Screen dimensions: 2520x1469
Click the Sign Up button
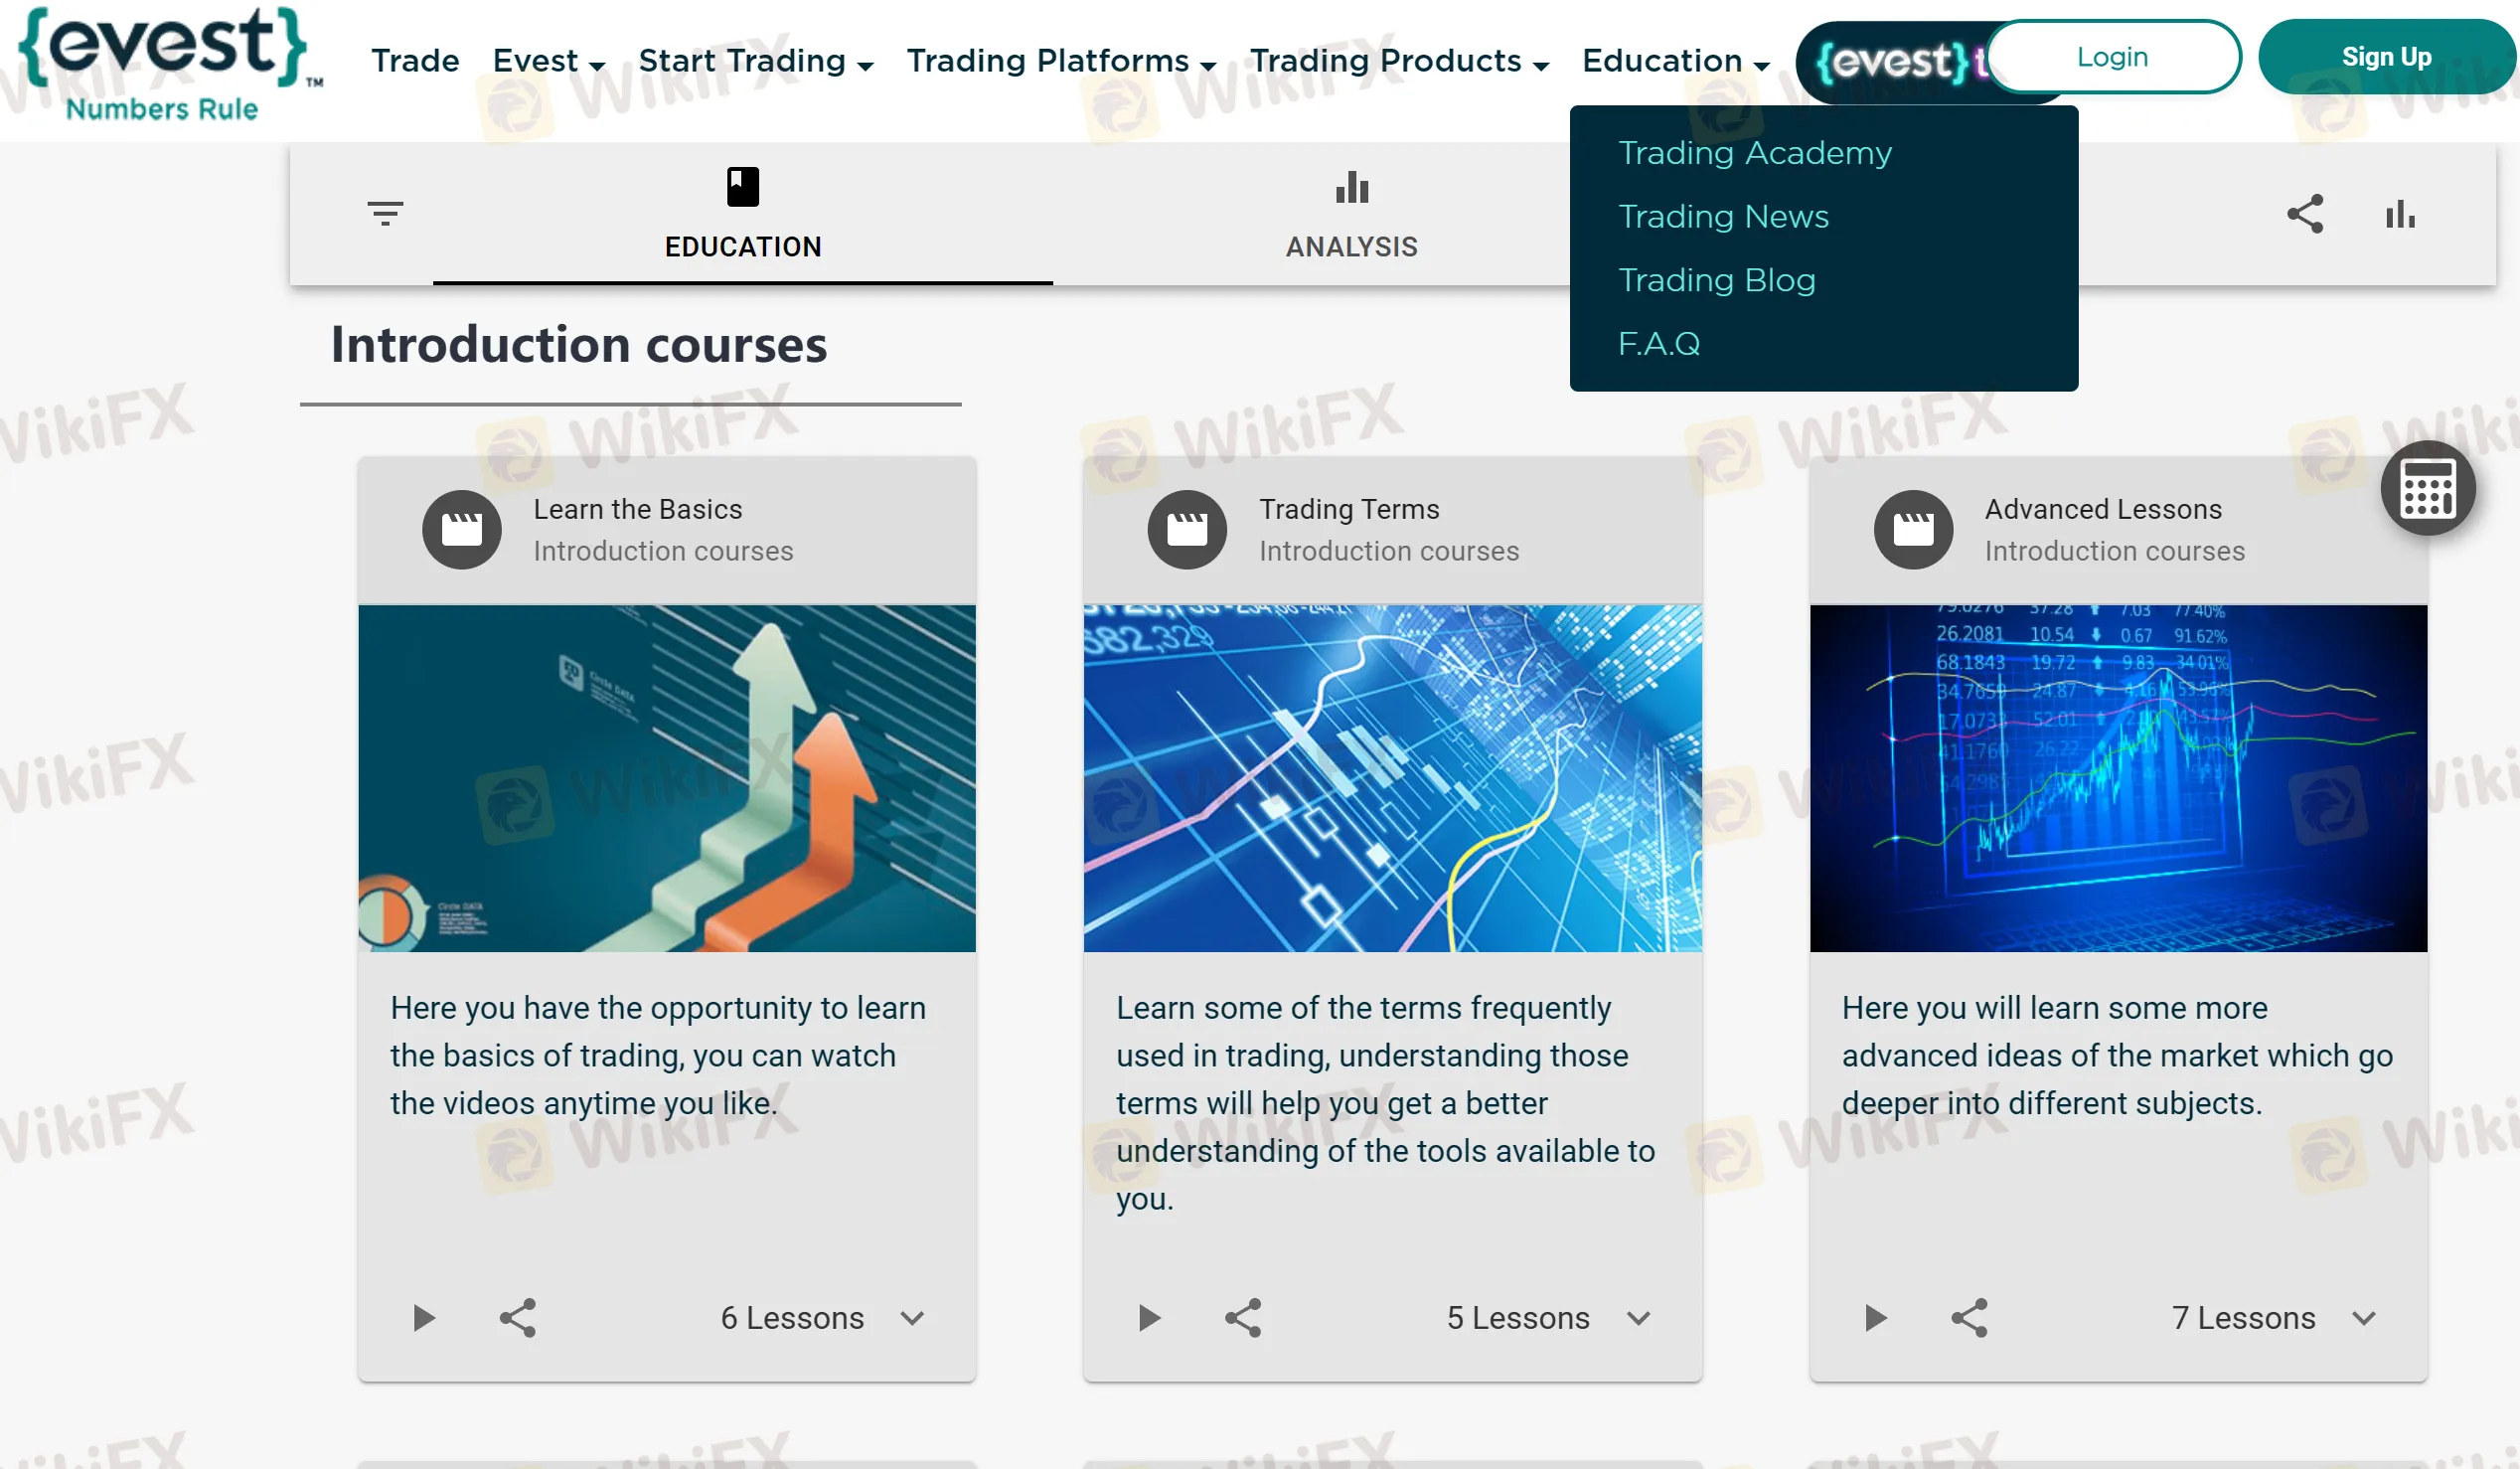[2386, 57]
